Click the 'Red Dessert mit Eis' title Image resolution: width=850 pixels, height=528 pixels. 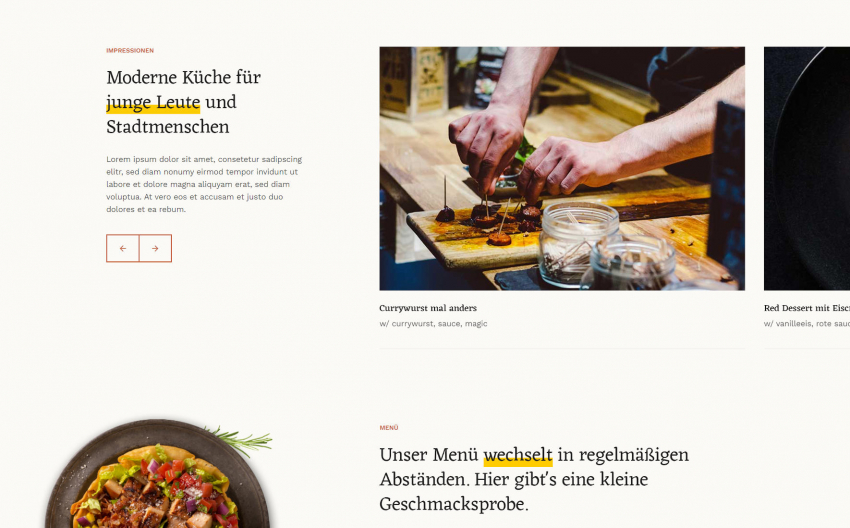coord(807,308)
